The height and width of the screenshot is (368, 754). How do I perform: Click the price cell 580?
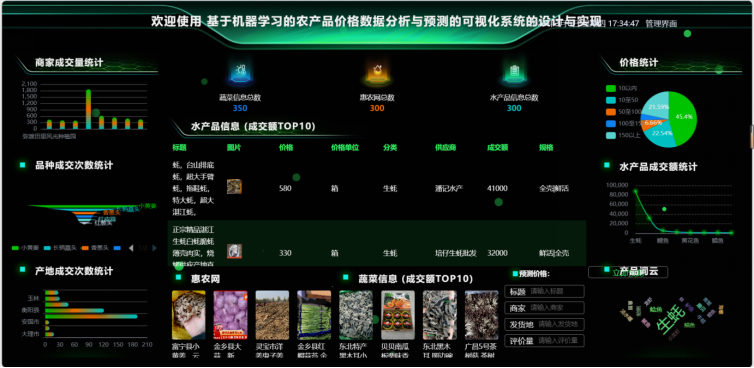point(285,188)
